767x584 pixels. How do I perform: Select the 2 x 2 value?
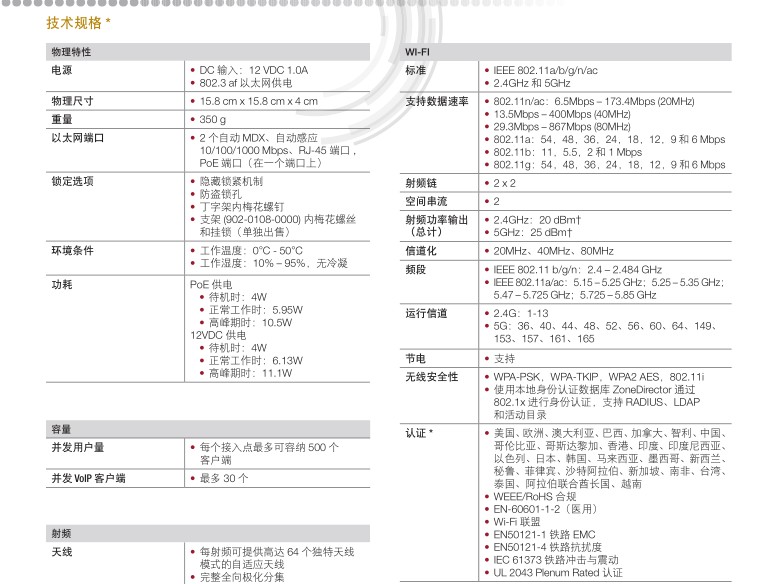(504, 183)
